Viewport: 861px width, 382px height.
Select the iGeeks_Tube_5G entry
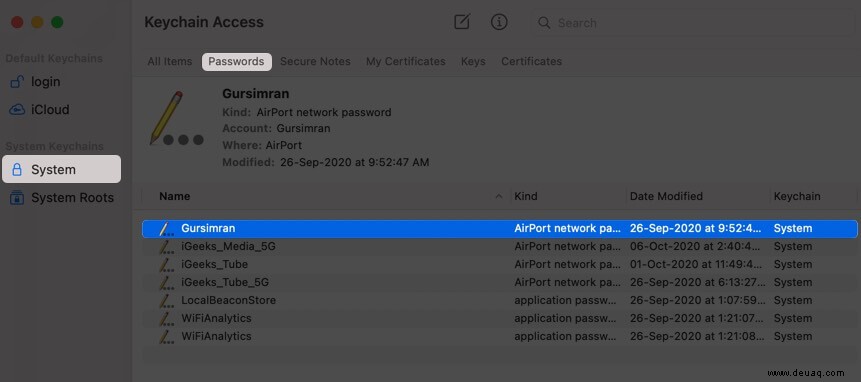pos(500,283)
